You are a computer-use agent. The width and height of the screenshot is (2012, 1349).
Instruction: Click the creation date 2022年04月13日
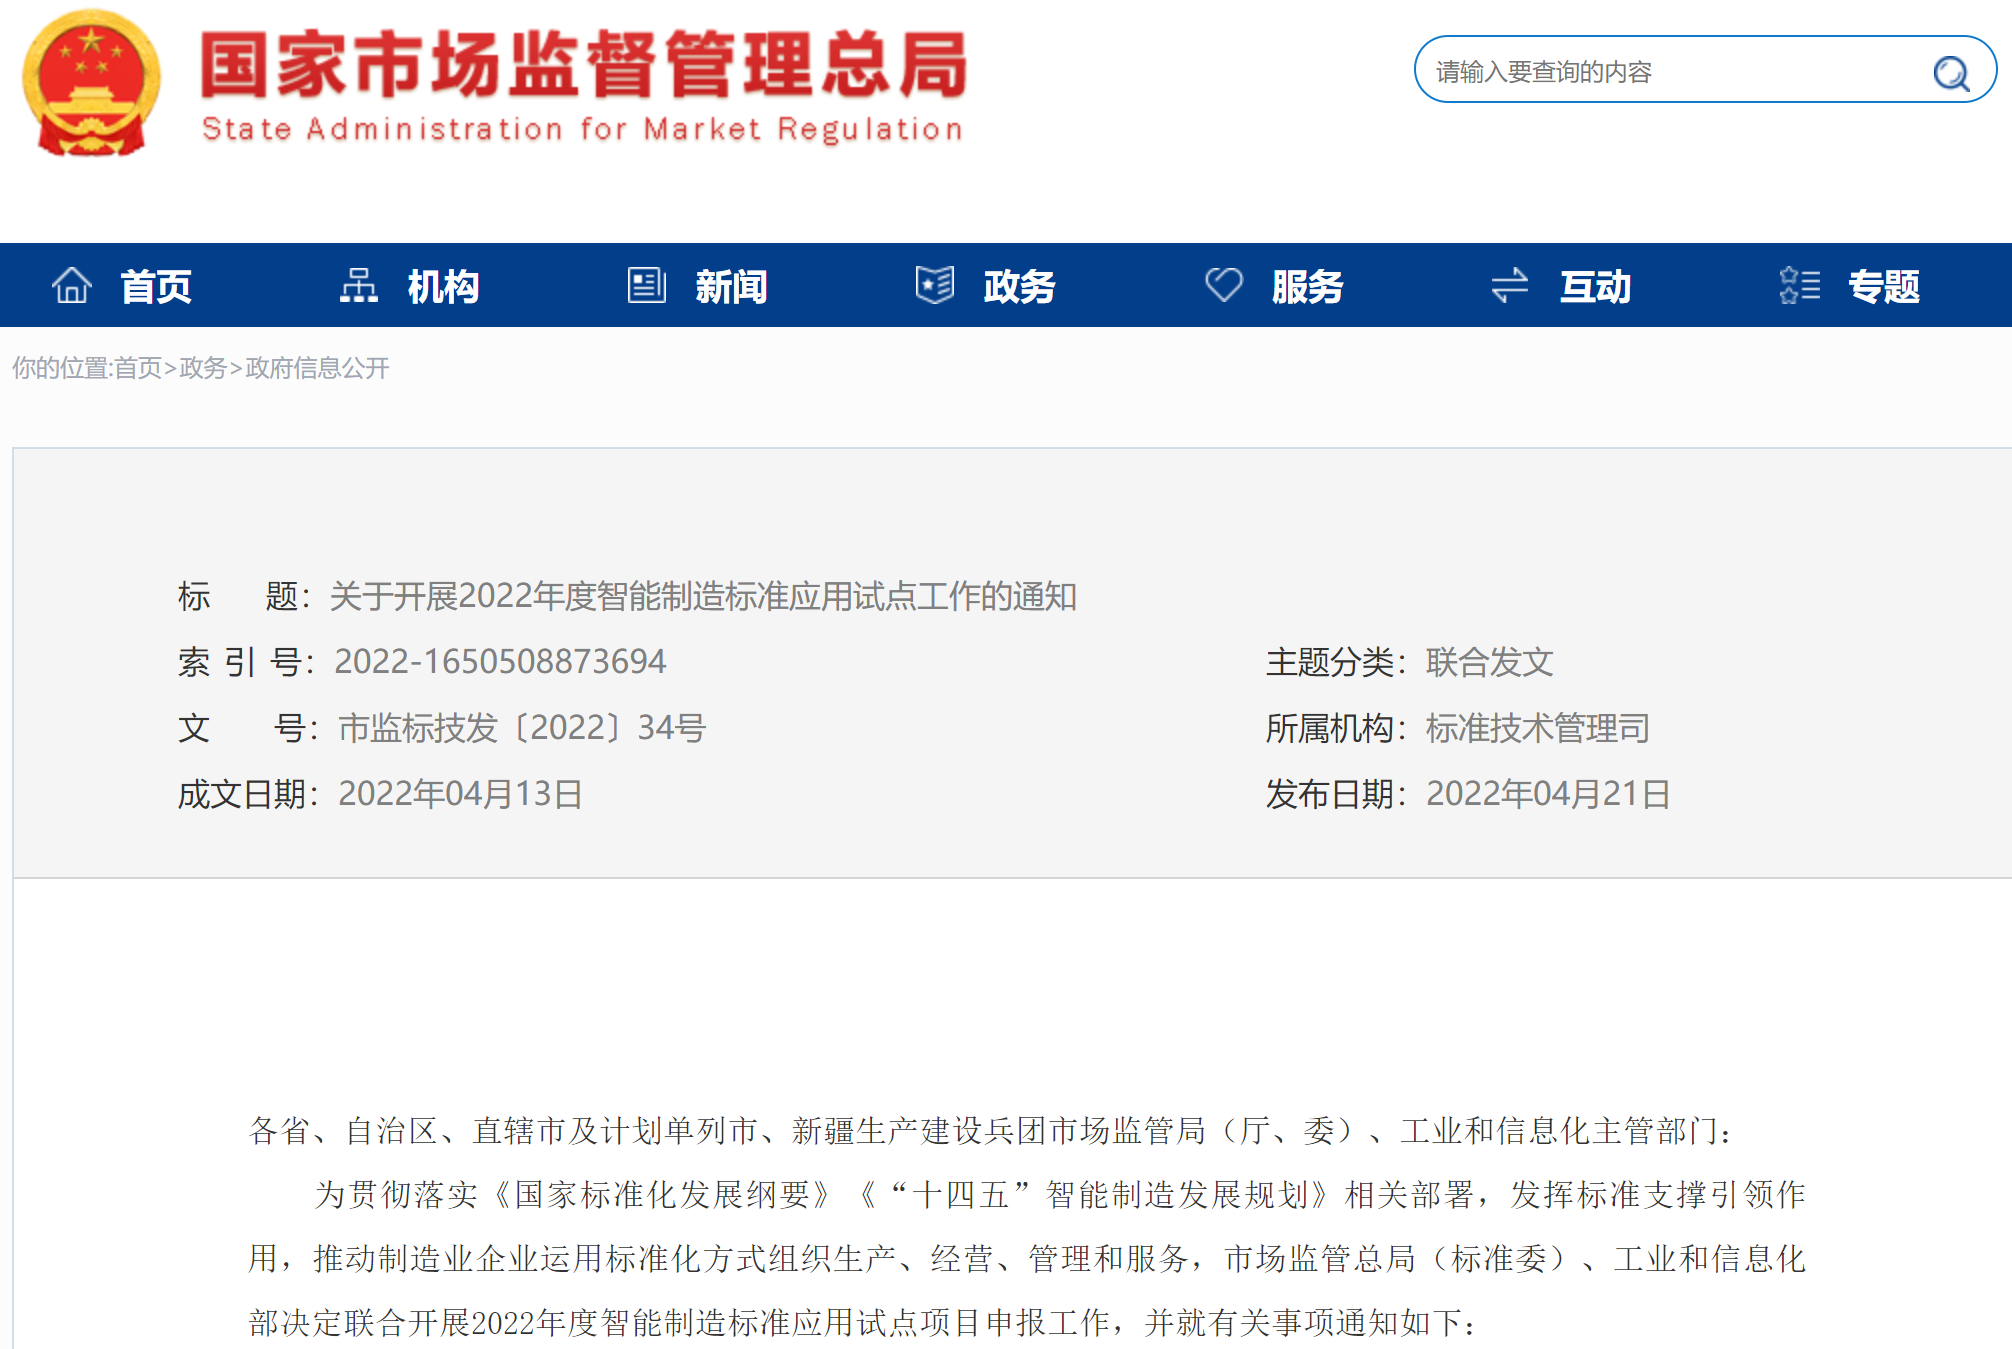(x=460, y=794)
